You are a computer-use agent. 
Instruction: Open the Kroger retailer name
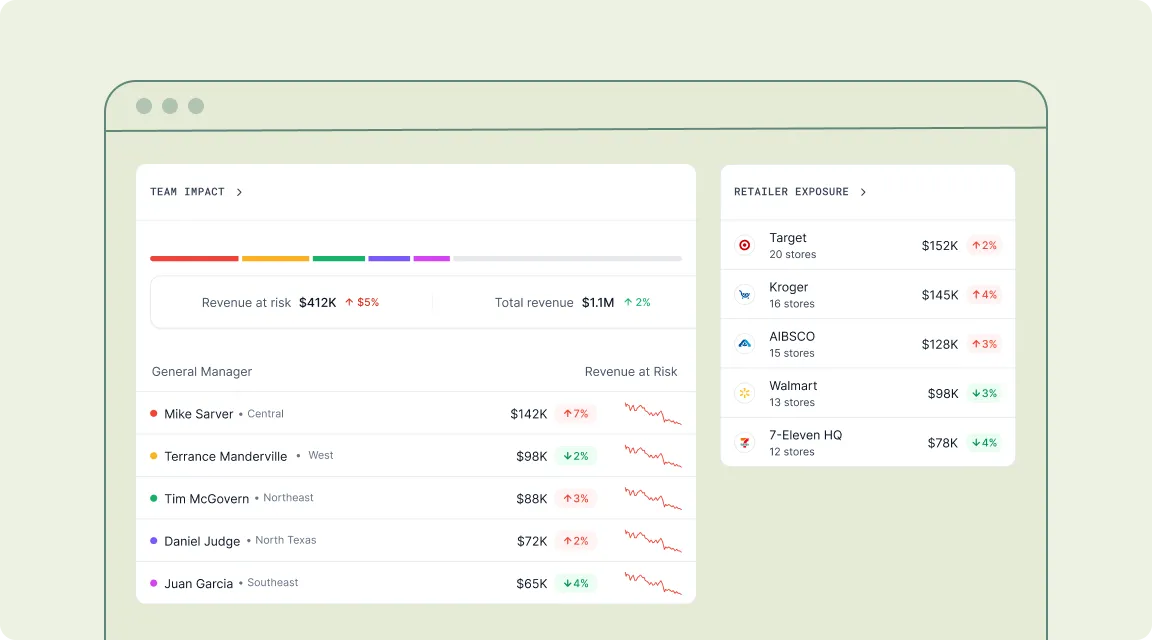(788, 287)
